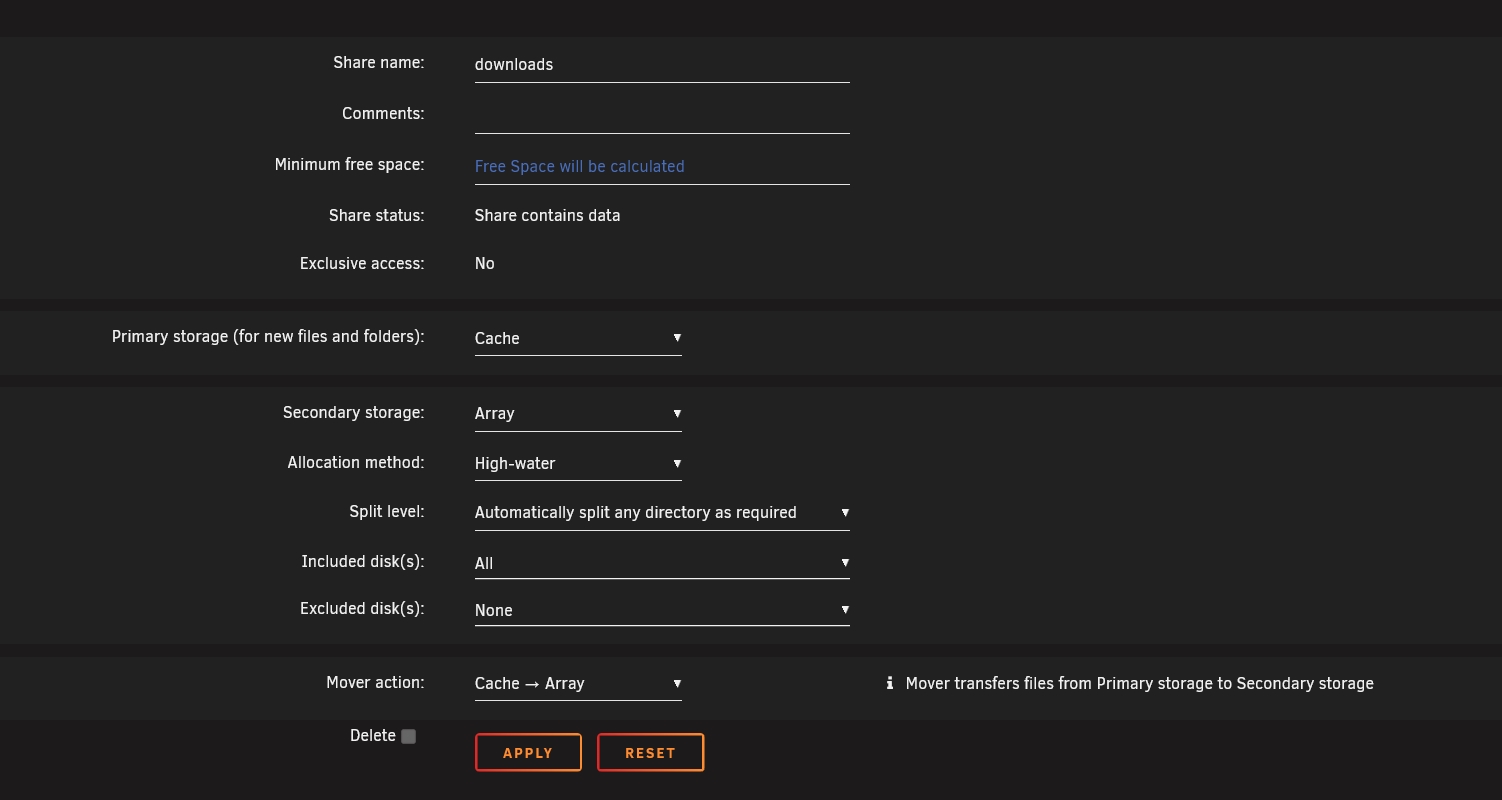
Task: Click the 'Mover action:' label text
Action: pos(375,682)
